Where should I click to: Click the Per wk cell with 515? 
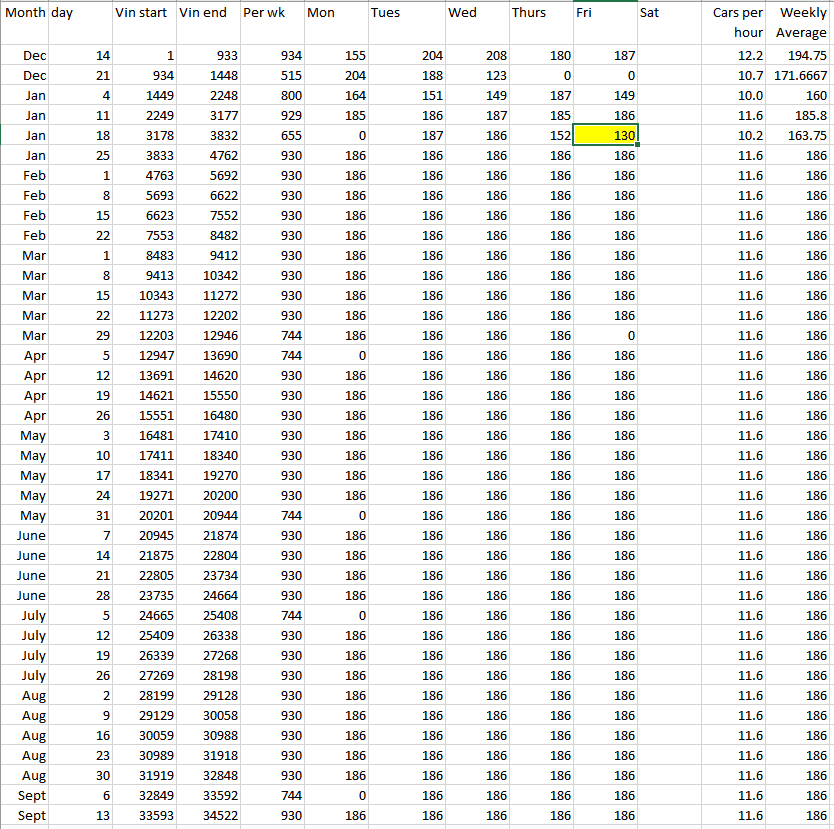271,76
